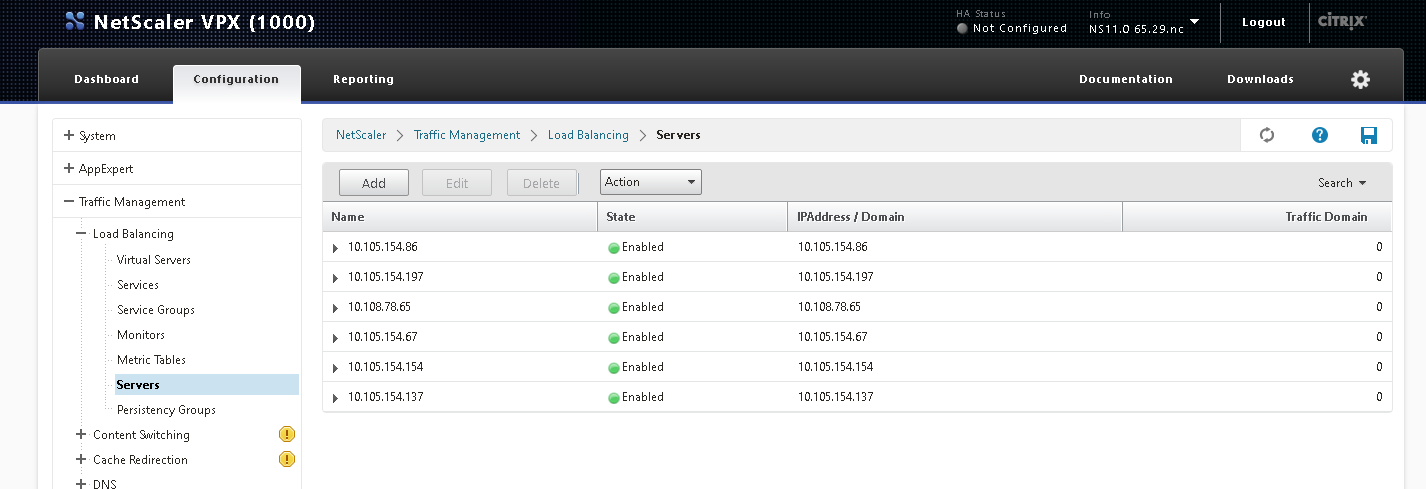Expand the Info version dropdown arrow
The image size is (1426, 489).
coord(1194,20)
